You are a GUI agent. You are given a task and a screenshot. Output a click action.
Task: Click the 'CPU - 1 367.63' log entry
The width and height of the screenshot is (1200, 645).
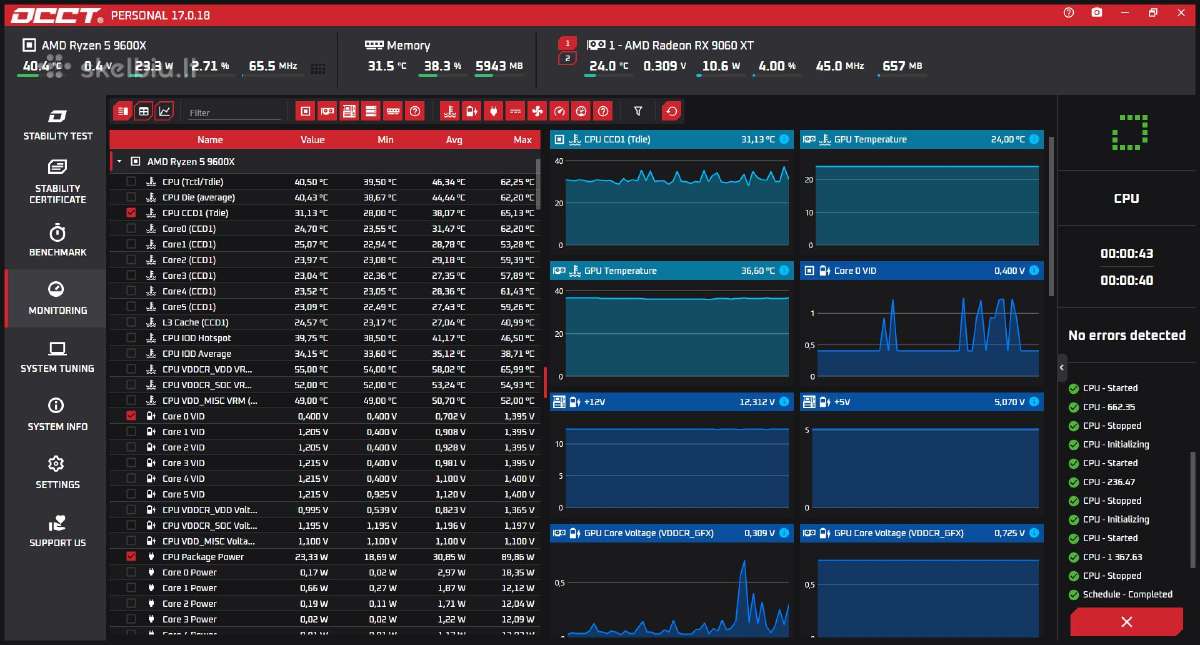(1105, 557)
